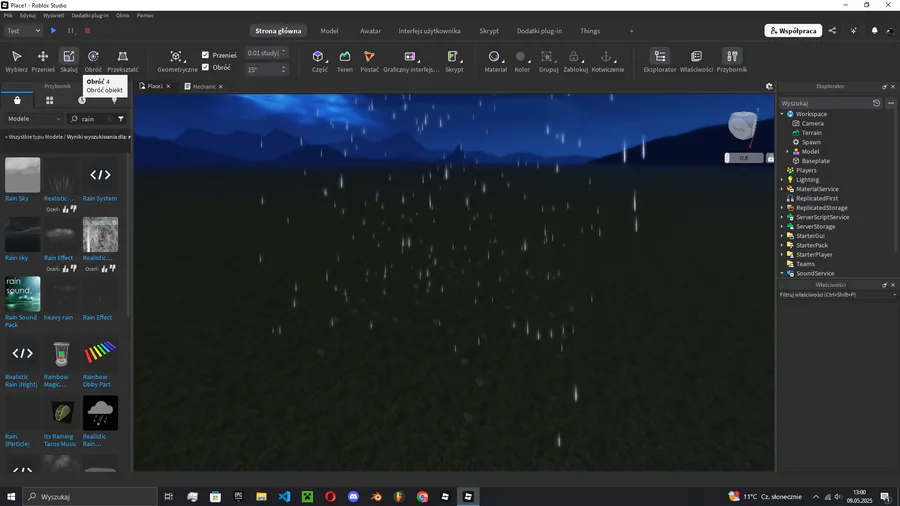Image resolution: width=900 pixels, height=506 pixels.
Task: Open the Geometryczne tool
Action: [x=177, y=60]
